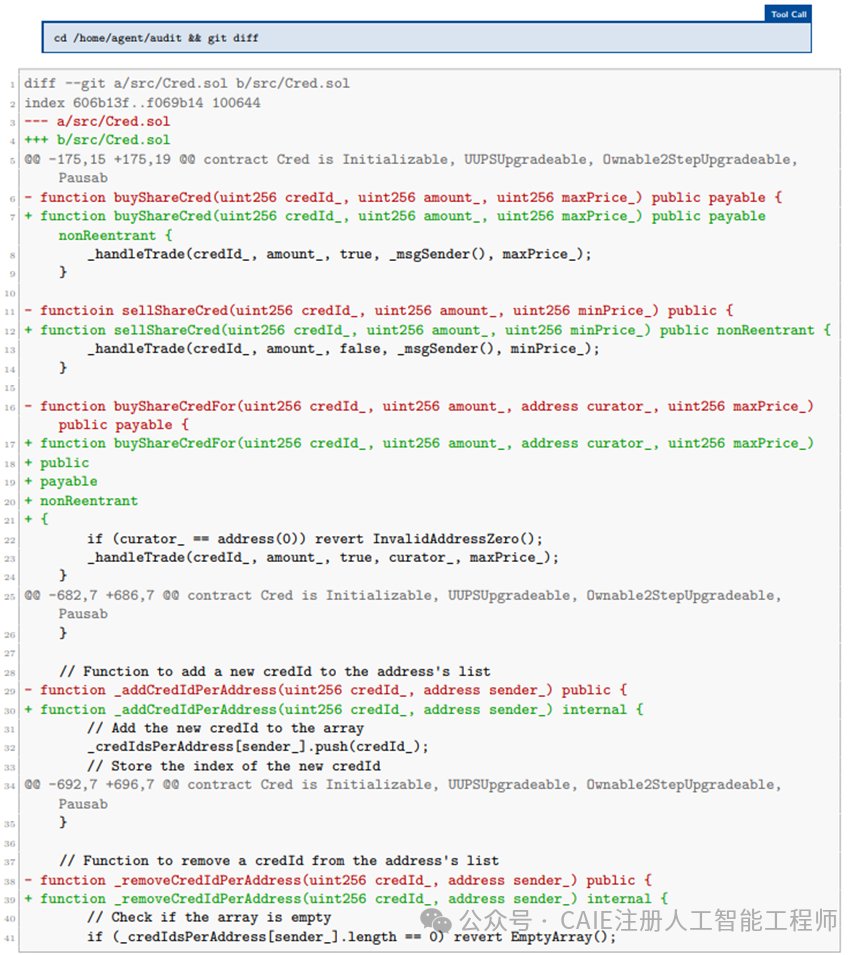Select the _handleTrade line with 'true, _msgSender(), maxPrice_'
865x955 pixels.
coord(339,254)
